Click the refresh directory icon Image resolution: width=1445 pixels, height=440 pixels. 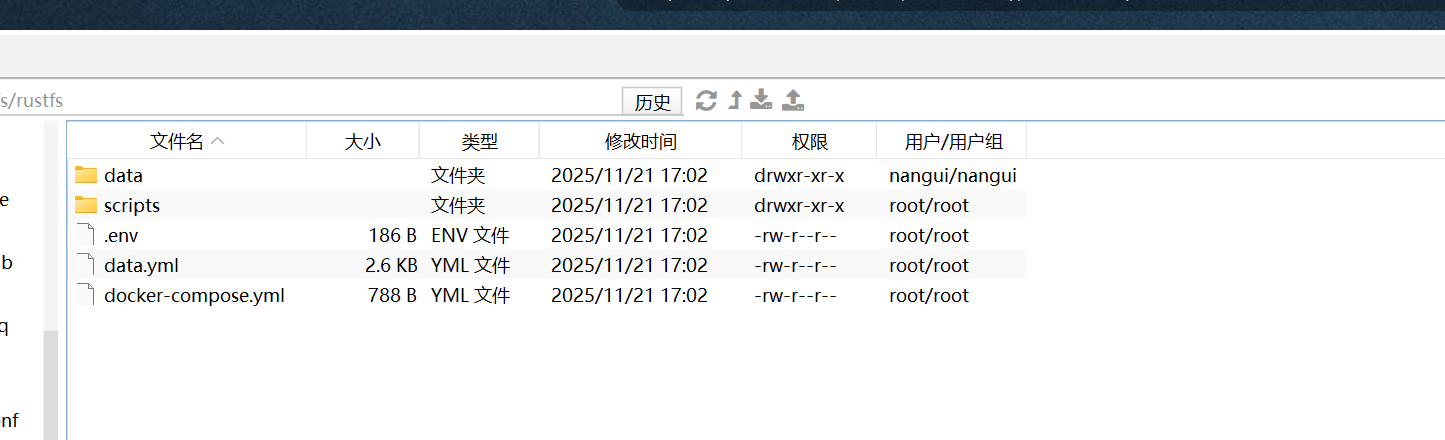point(706,100)
